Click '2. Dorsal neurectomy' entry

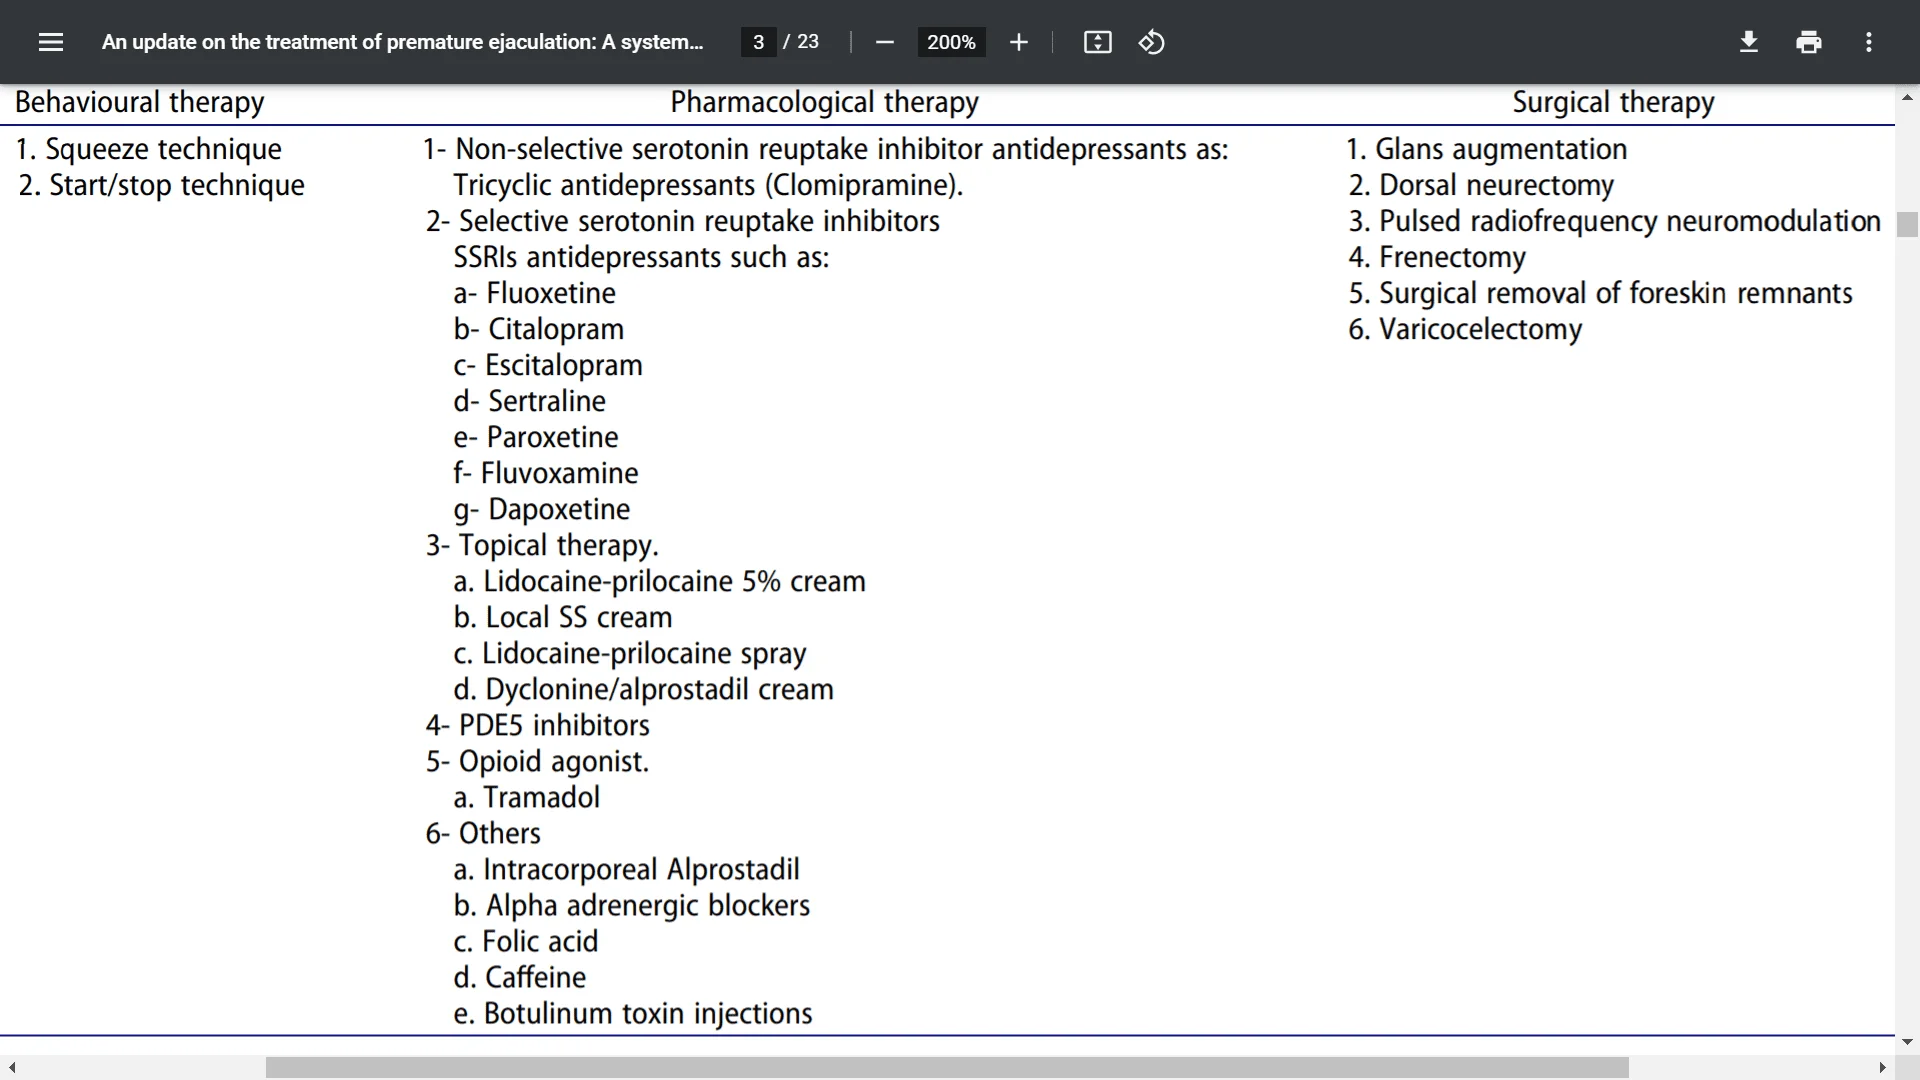(1481, 185)
